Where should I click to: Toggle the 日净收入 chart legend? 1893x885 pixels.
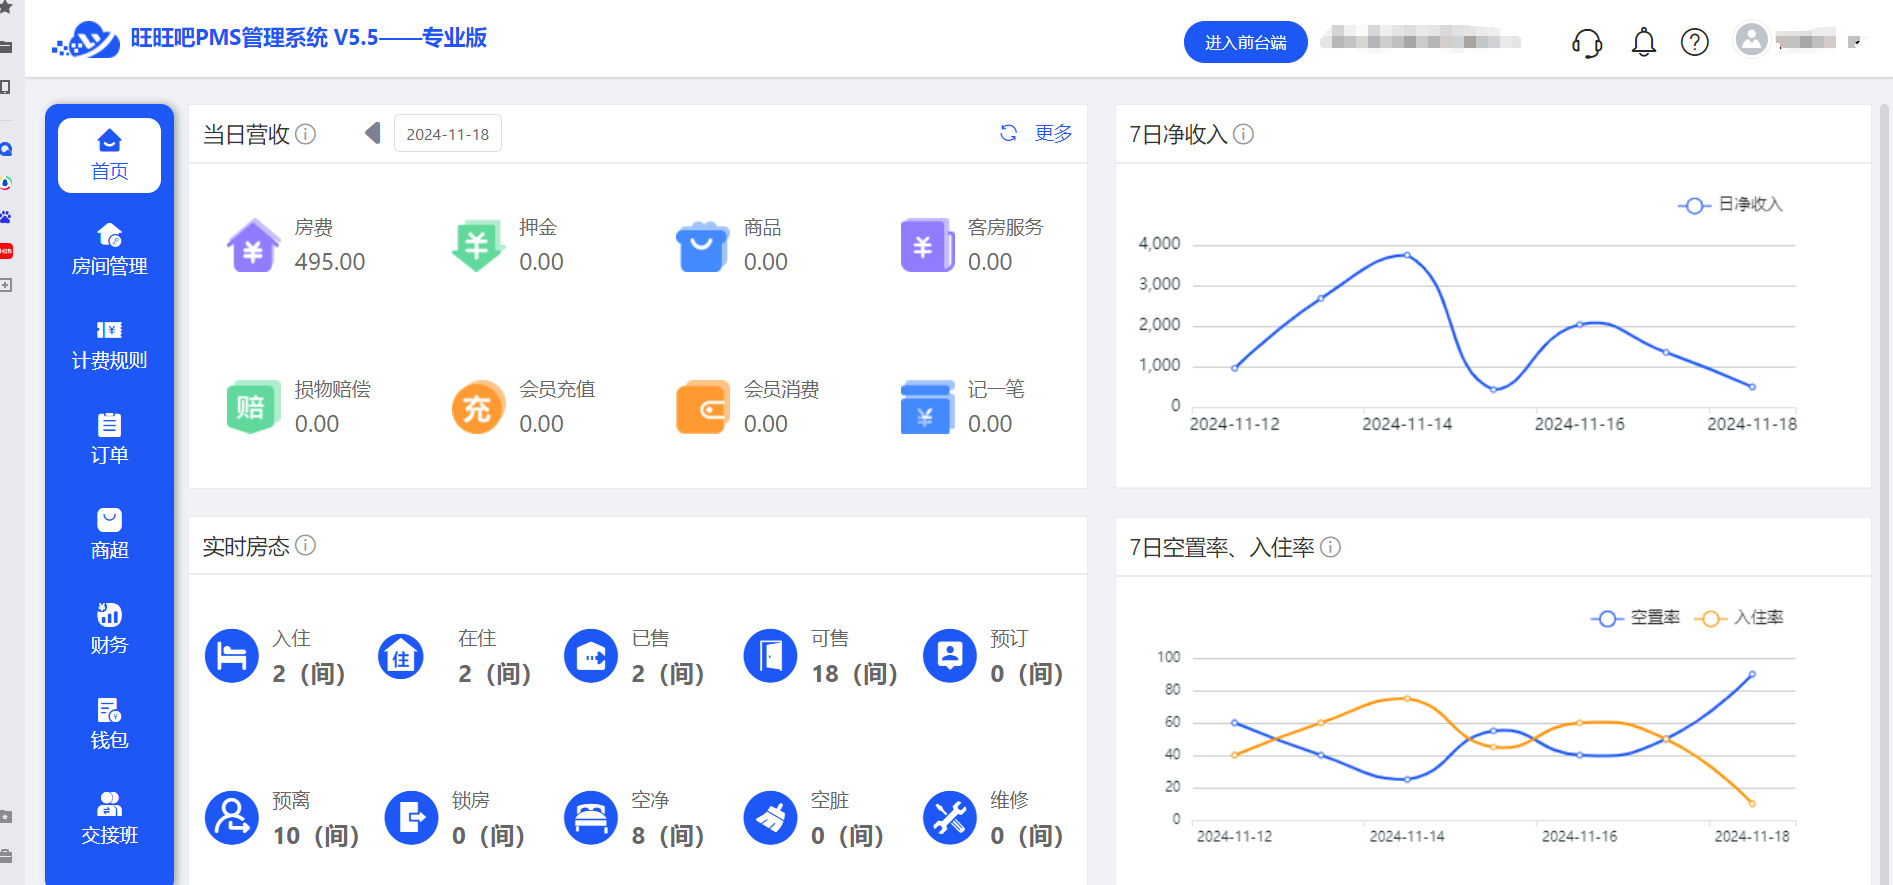click(x=1730, y=205)
